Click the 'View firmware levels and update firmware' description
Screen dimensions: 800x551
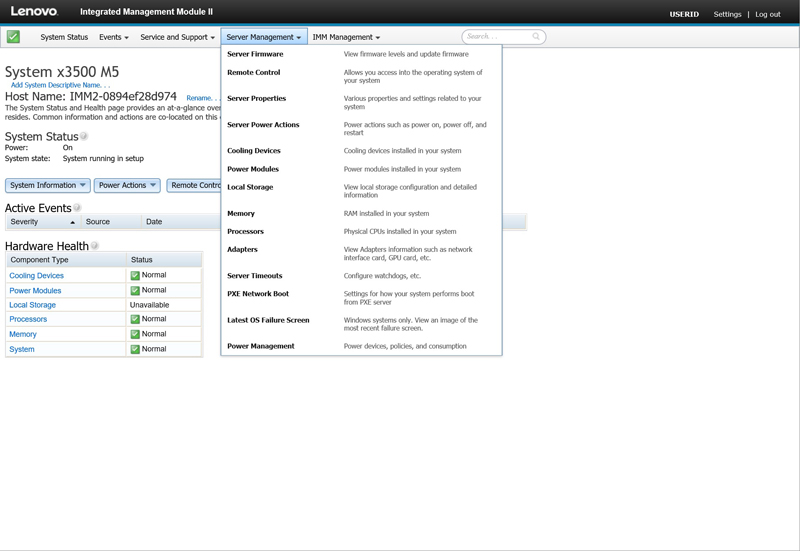(406, 54)
